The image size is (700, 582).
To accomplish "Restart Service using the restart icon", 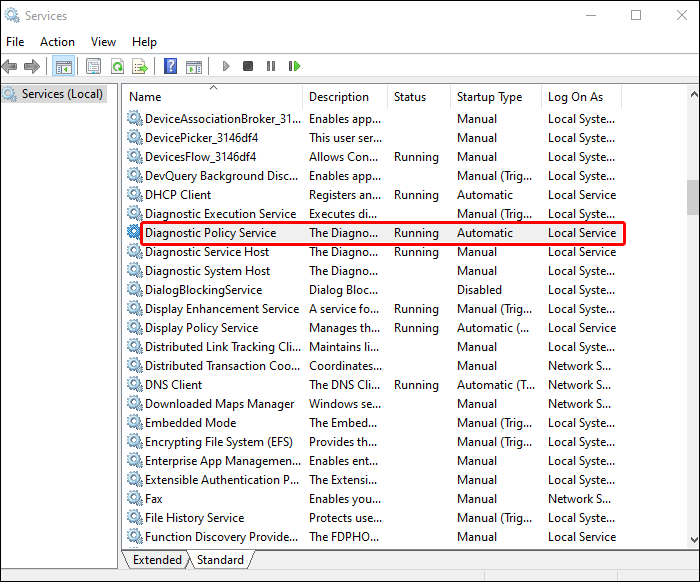I will [x=294, y=67].
